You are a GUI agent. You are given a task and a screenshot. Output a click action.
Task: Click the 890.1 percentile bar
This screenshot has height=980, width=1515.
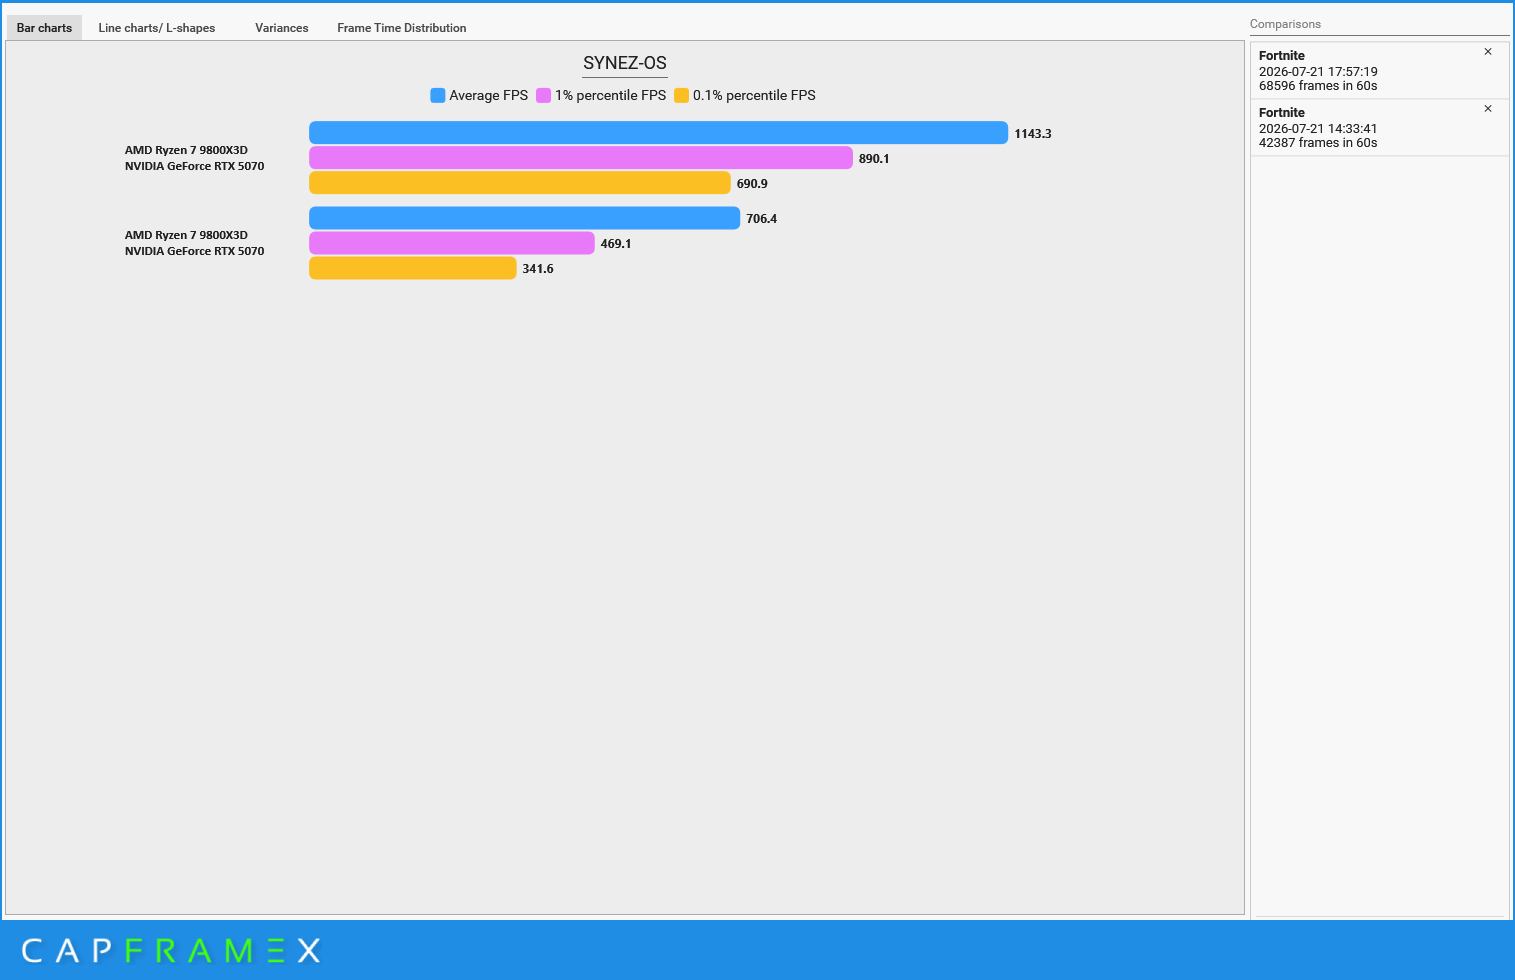(x=581, y=158)
